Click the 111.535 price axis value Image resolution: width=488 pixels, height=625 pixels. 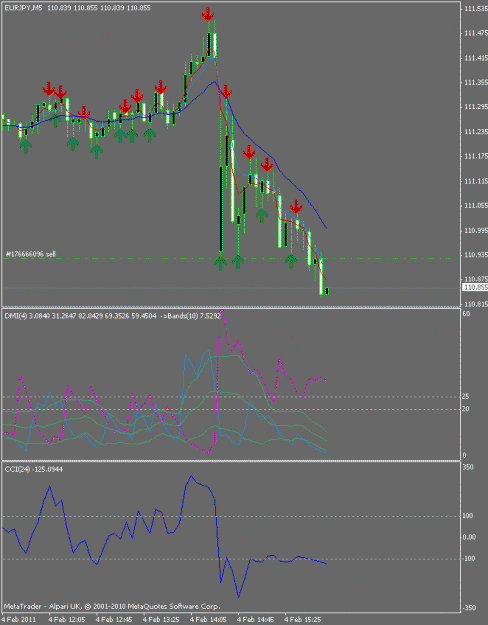tap(476, 8)
